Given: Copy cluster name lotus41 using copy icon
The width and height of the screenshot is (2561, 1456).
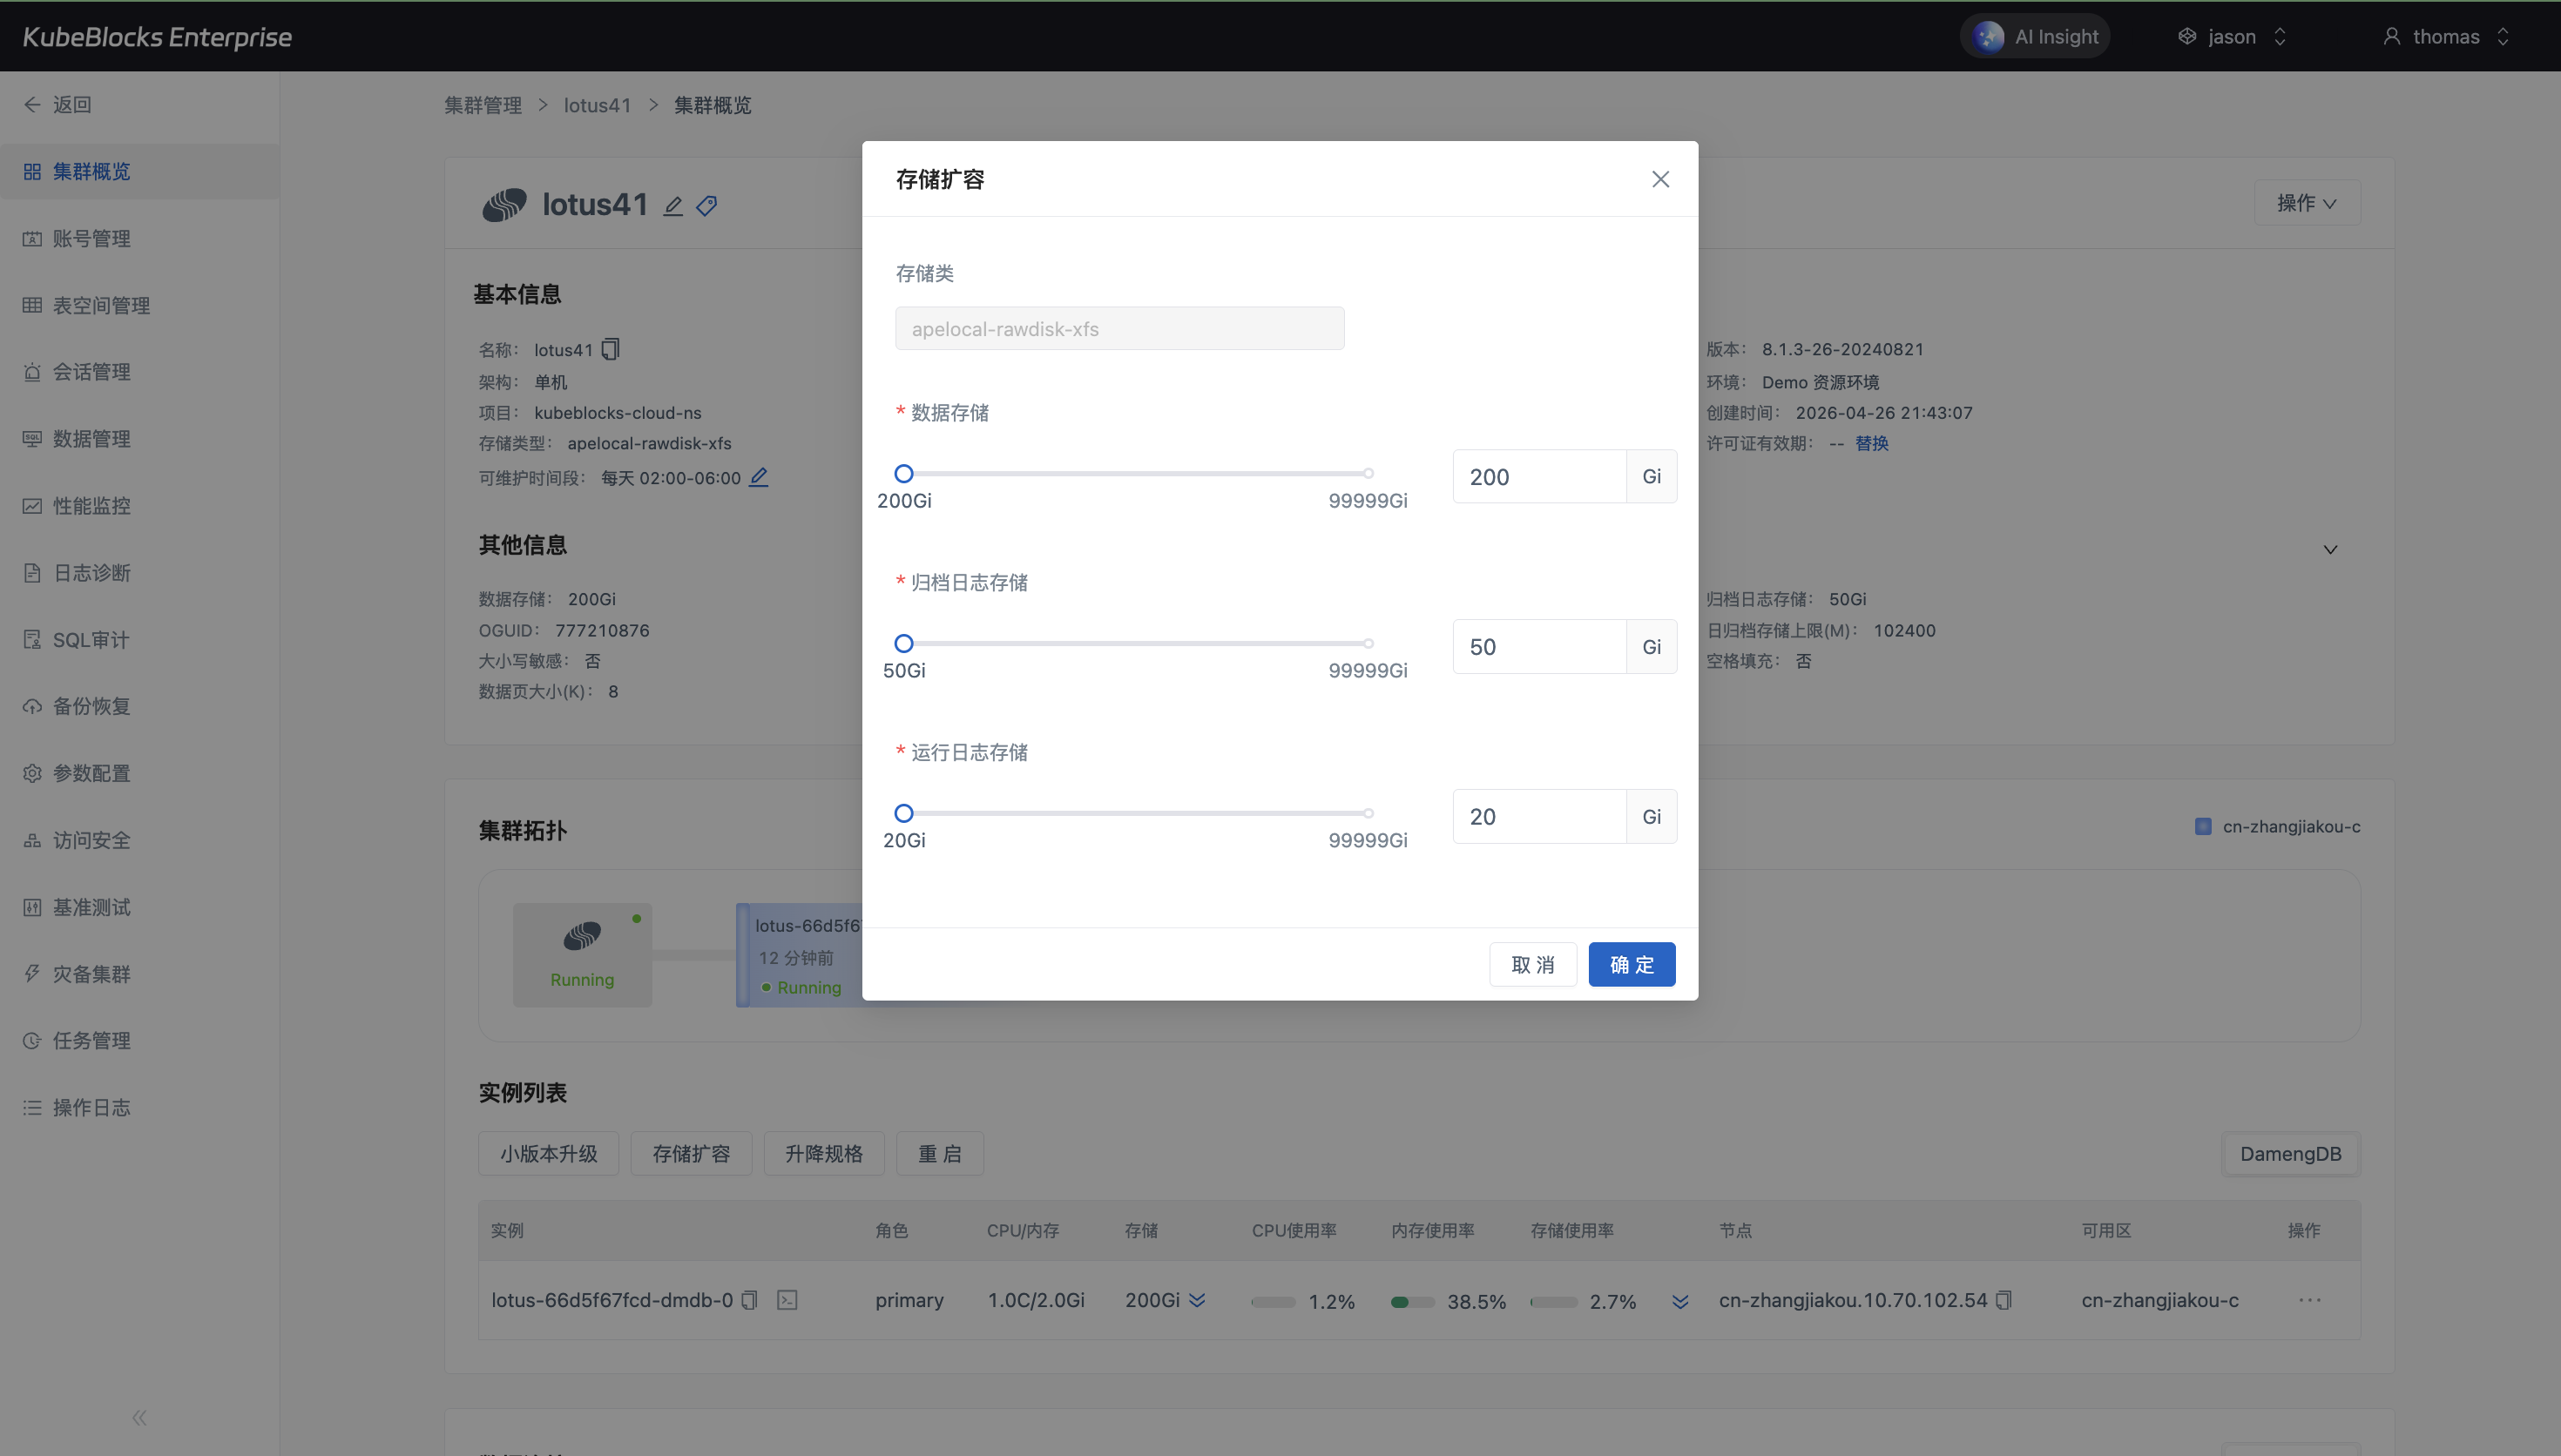Looking at the screenshot, I should coord(610,349).
